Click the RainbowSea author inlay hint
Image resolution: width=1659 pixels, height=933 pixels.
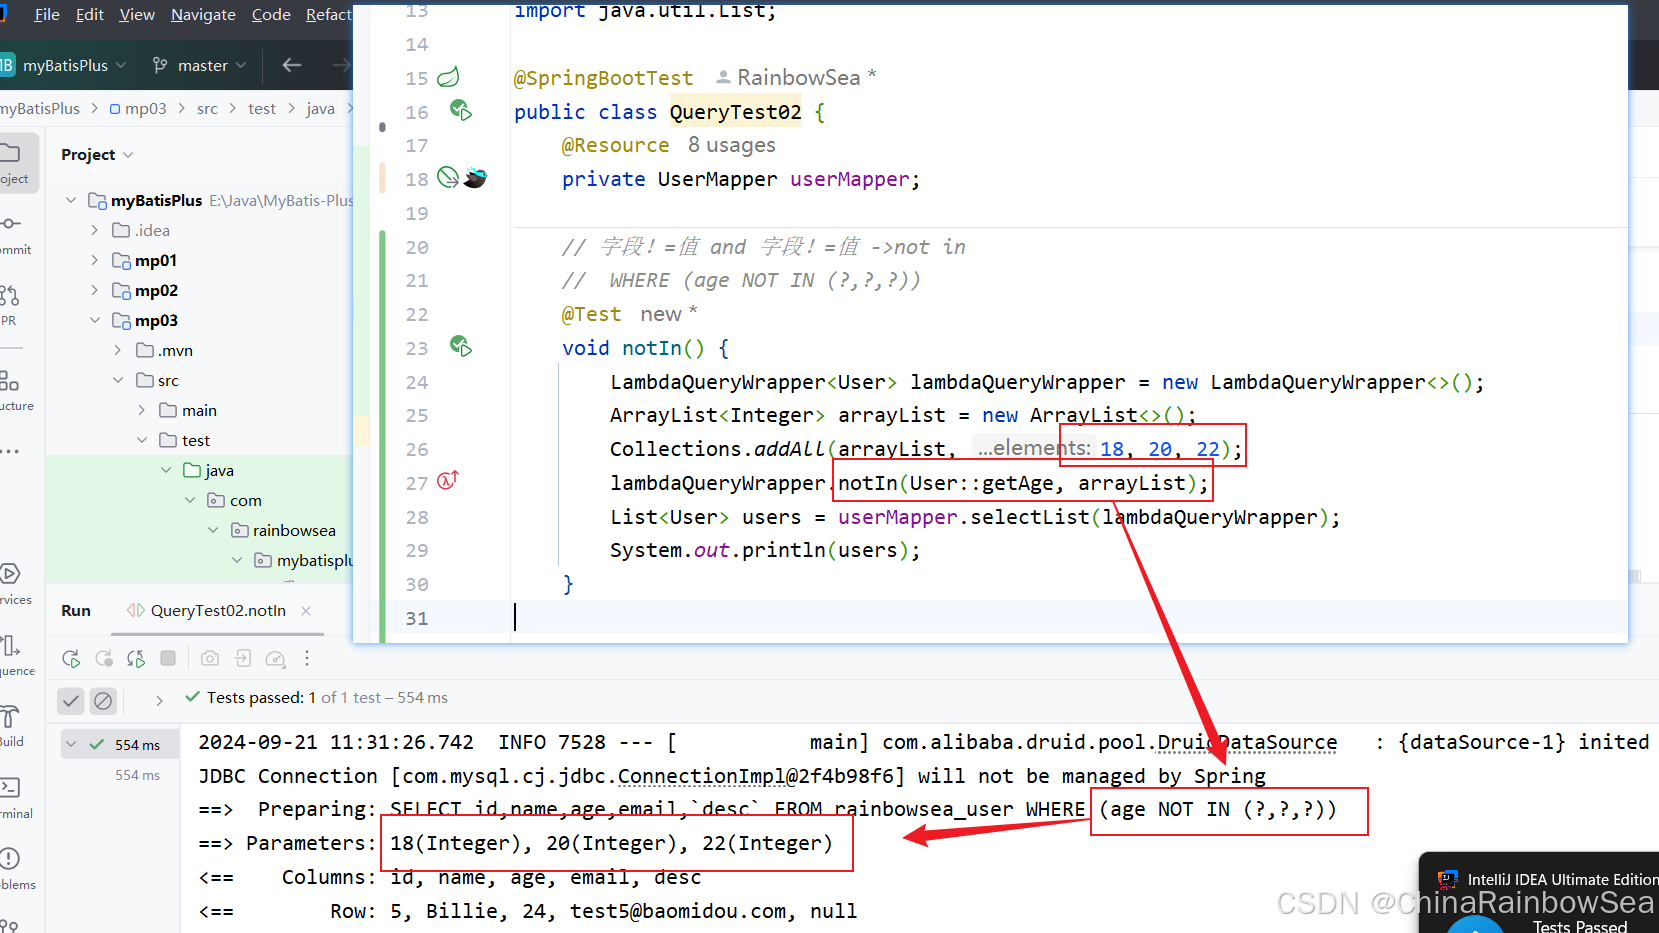pyautogui.click(x=797, y=77)
